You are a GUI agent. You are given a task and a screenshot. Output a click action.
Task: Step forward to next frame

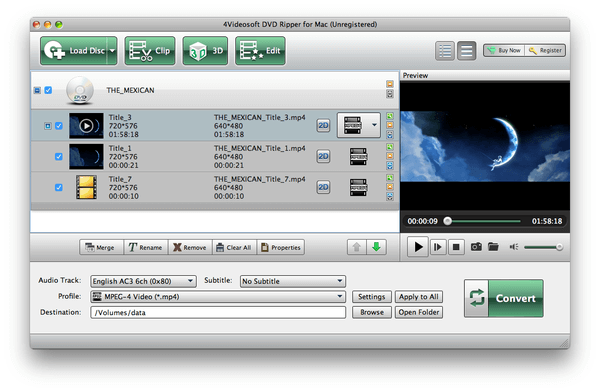click(x=438, y=247)
